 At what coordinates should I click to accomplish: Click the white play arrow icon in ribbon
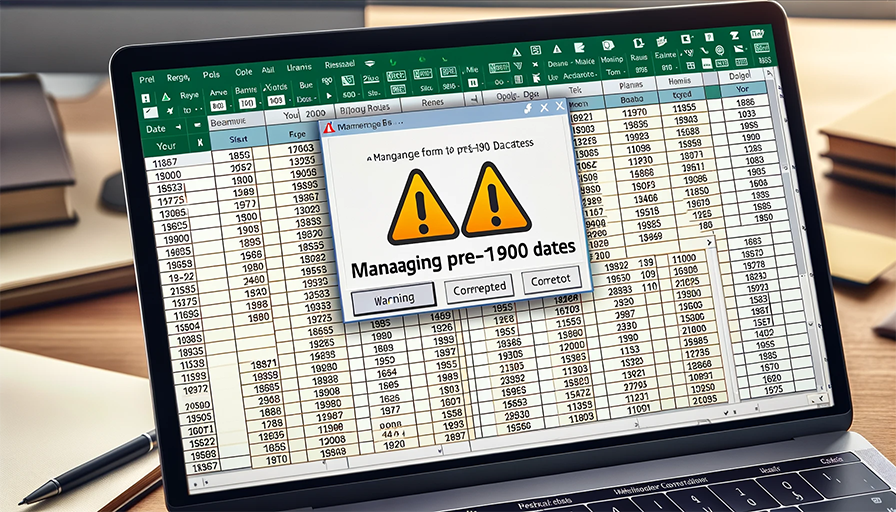coord(329,95)
